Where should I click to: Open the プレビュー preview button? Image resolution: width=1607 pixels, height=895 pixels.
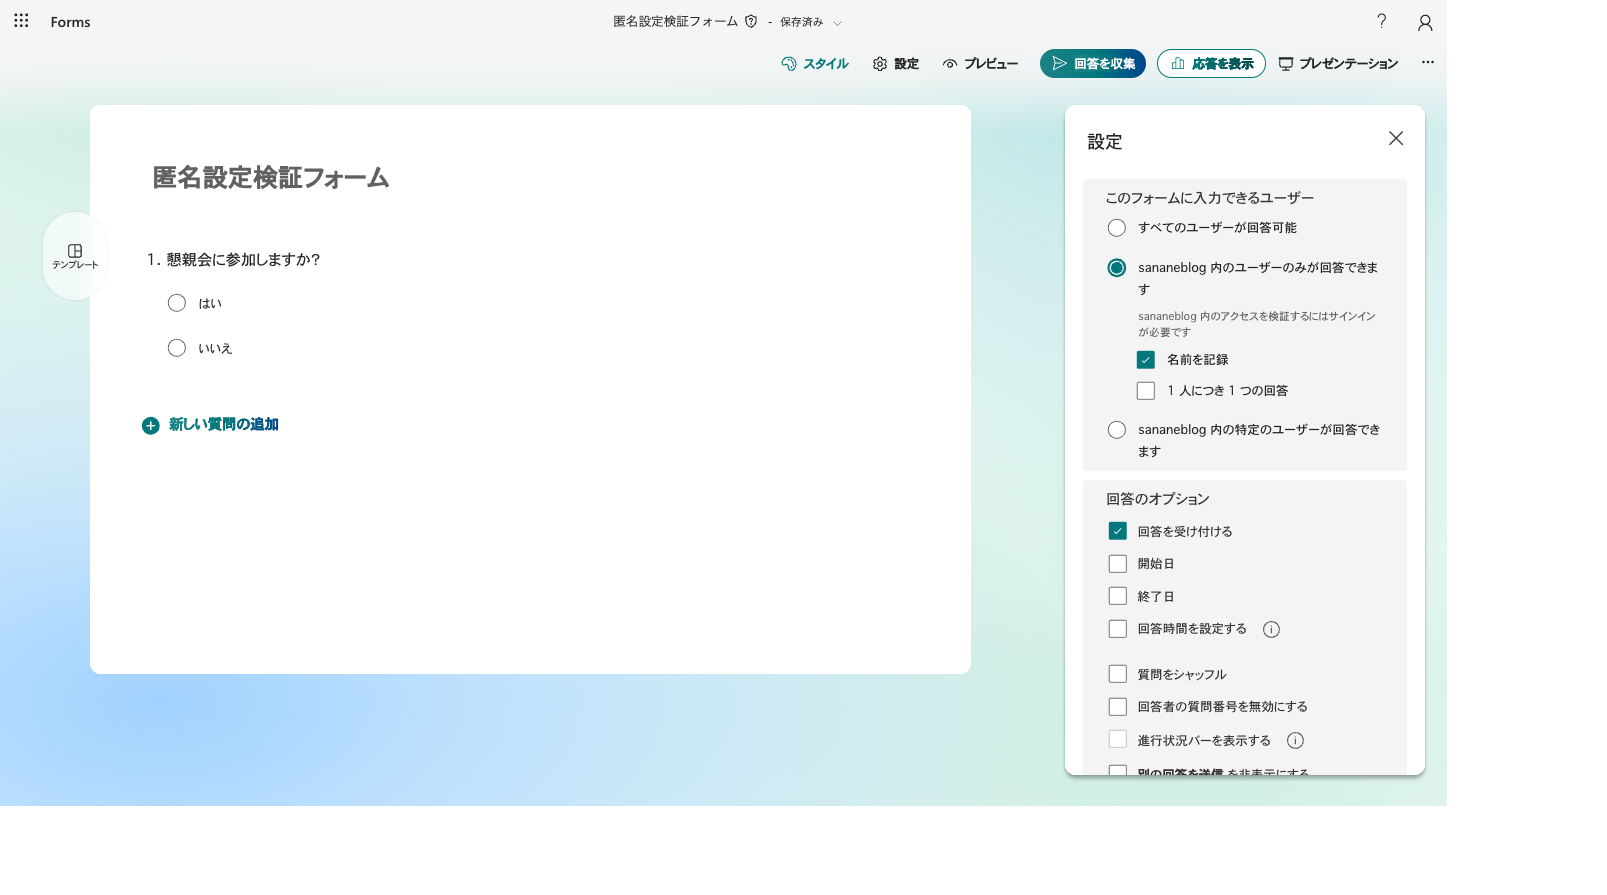point(980,64)
